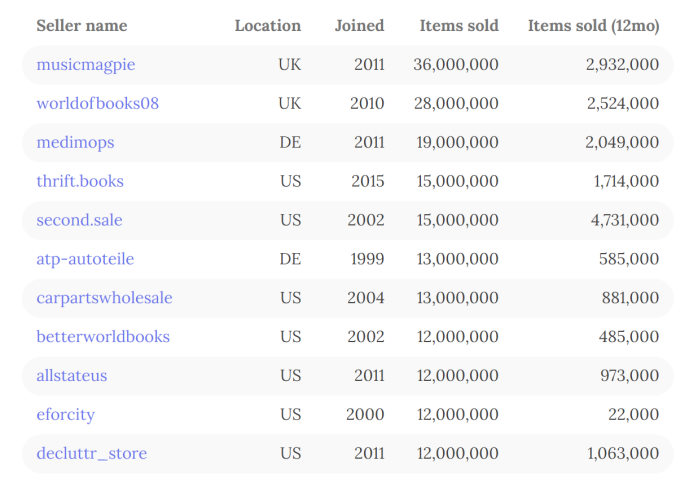Click the Items sold column header
This screenshot has height=480, width=698.
point(458,25)
